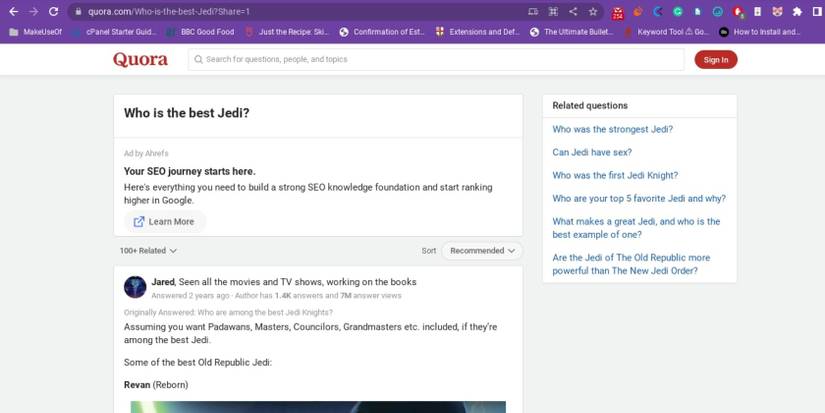This screenshot has width=825, height=413.
Task: Open Can Jedi have sex? question
Action: pos(592,152)
